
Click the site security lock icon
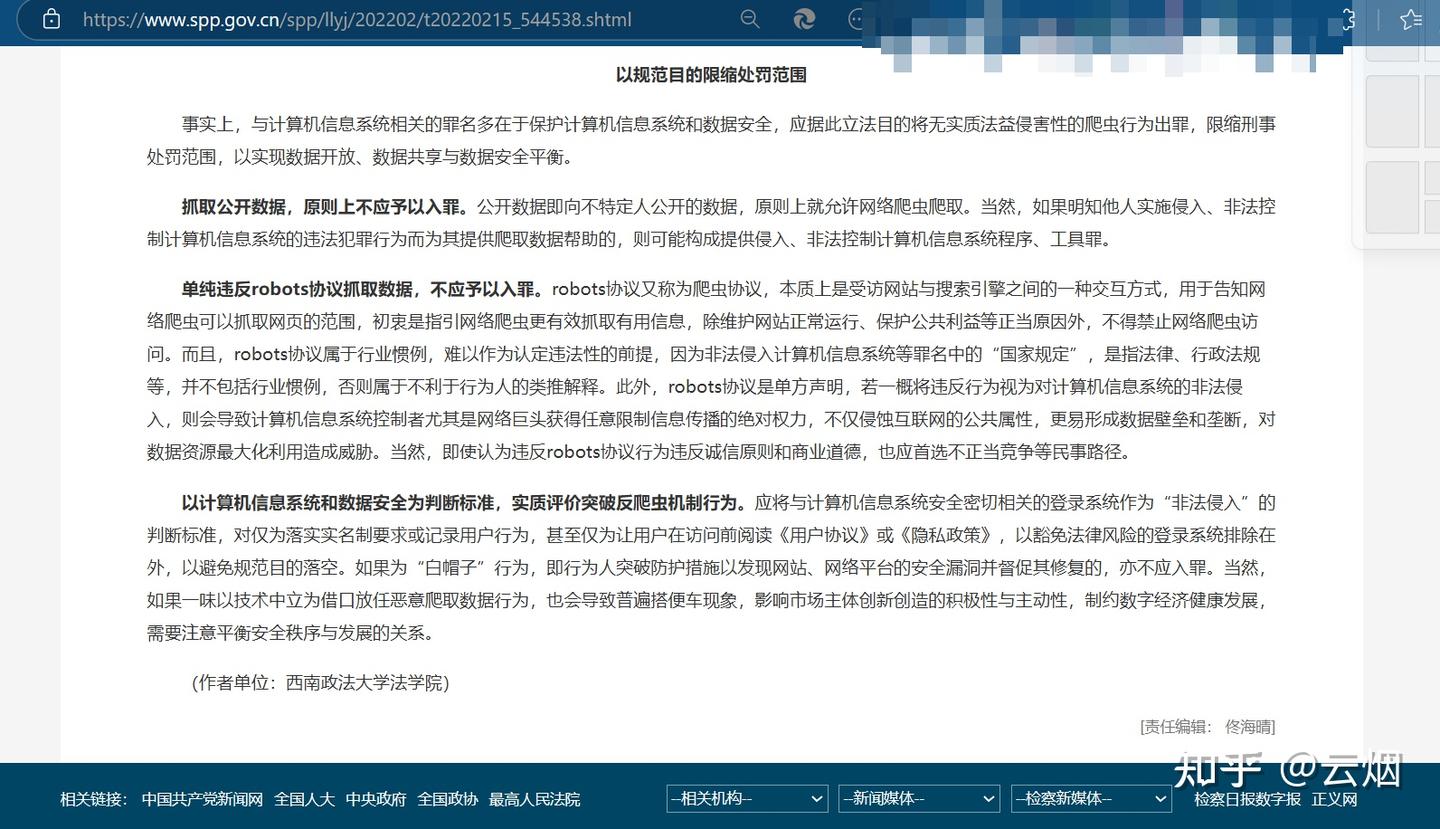coord(52,19)
